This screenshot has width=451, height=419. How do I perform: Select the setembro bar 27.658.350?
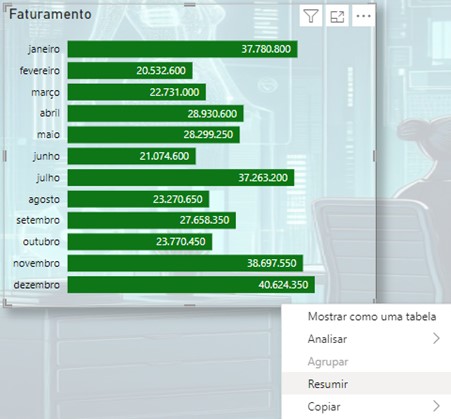pyautogui.click(x=152, y=220)
